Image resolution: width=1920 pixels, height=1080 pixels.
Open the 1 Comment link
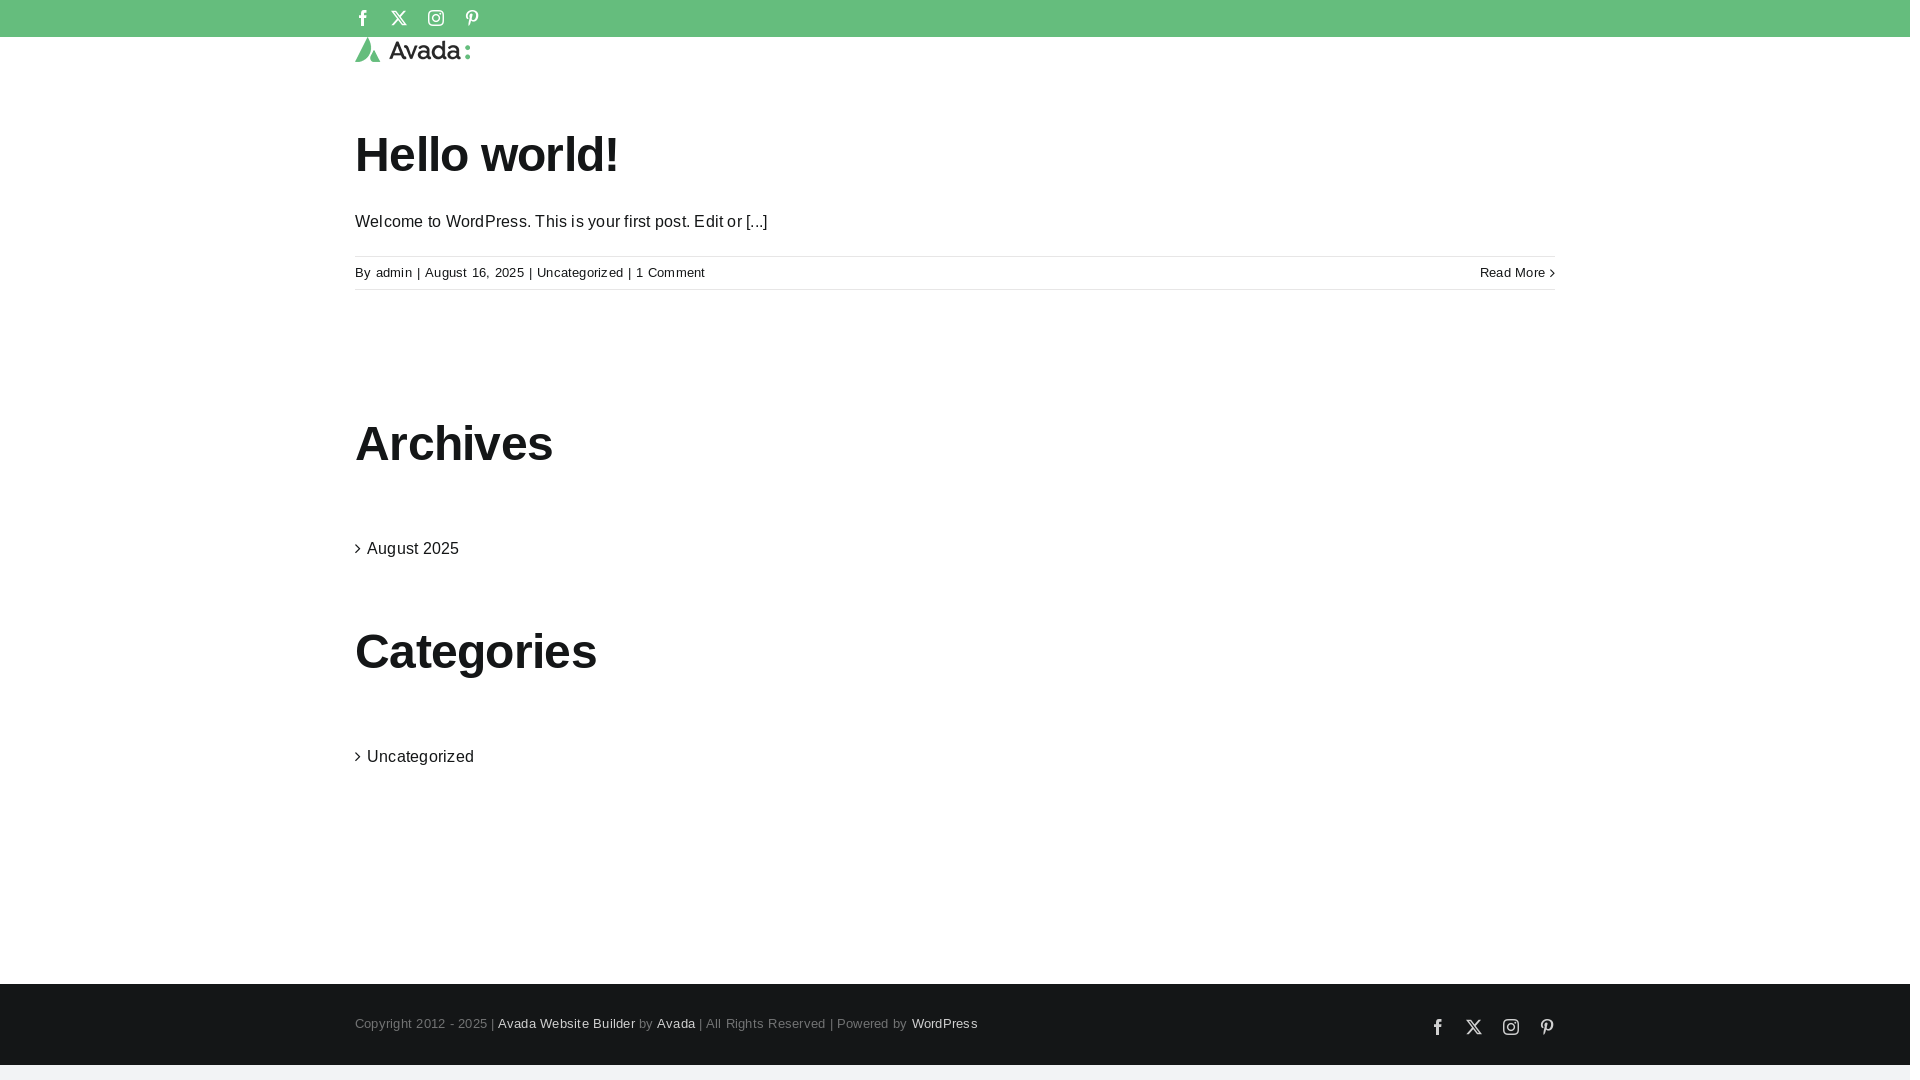670,273
